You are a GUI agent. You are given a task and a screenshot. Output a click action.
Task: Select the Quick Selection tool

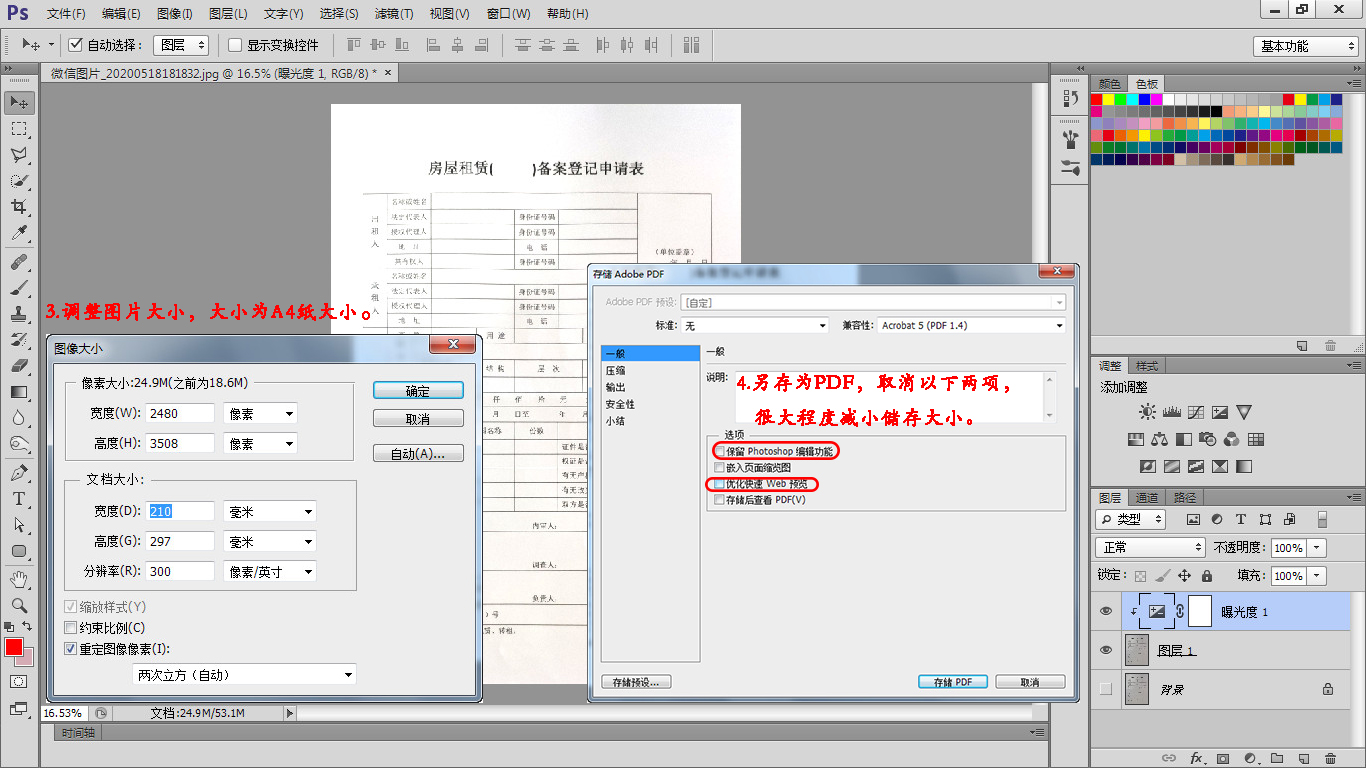click(x=19, y=181)
